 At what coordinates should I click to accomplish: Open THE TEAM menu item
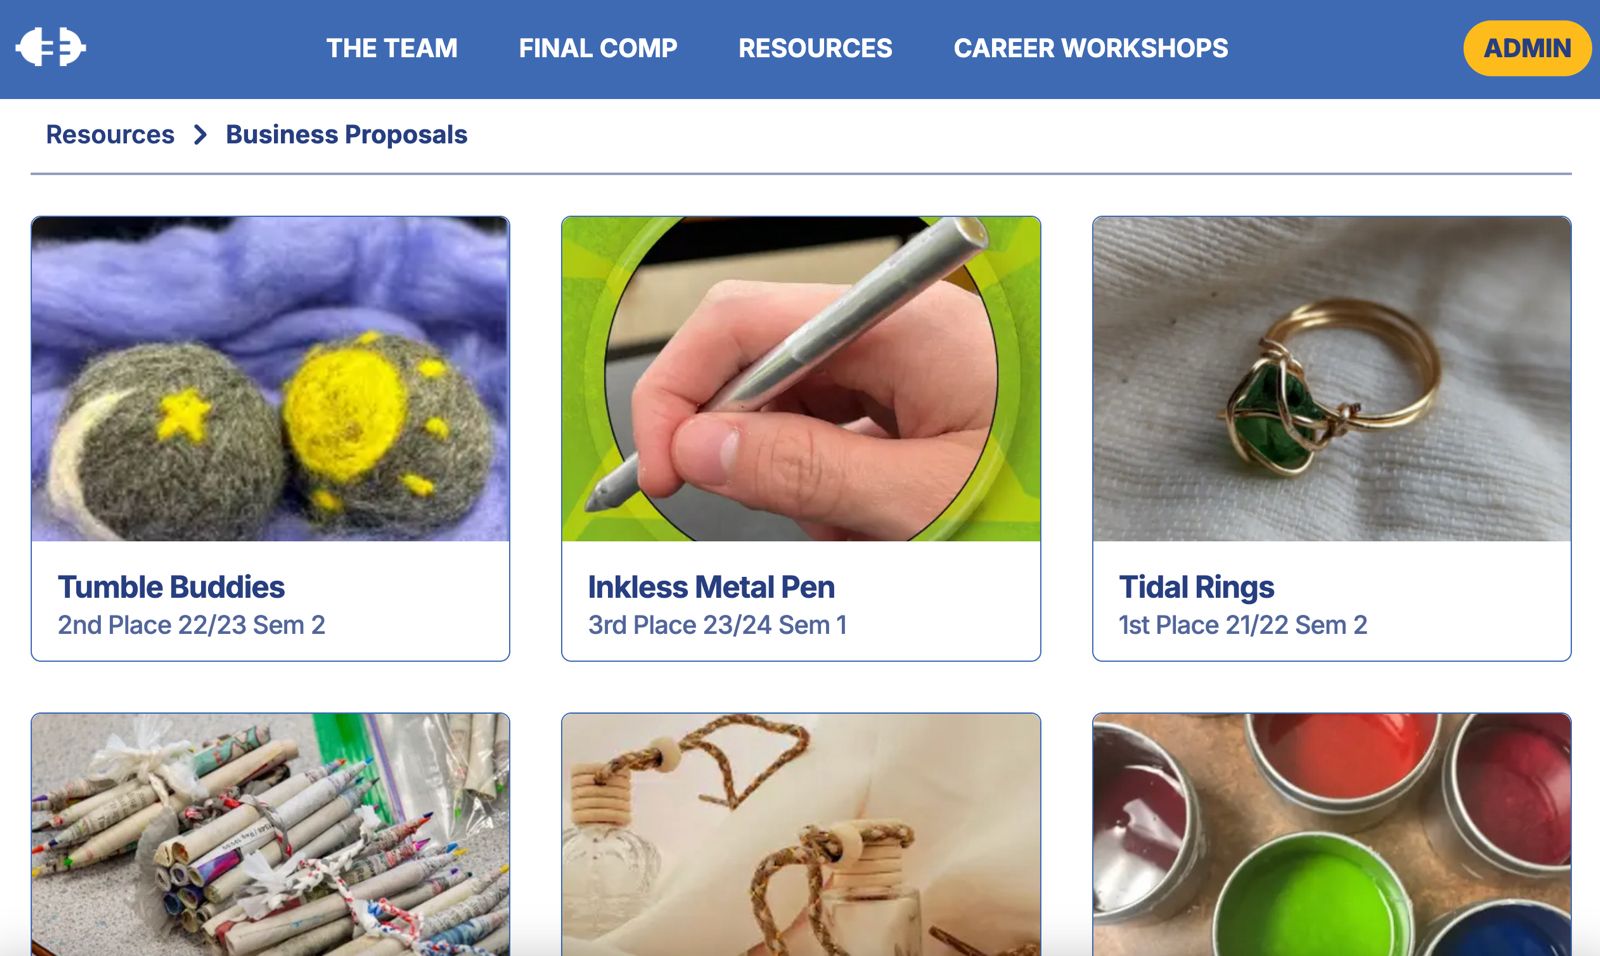tap(392, 48)
